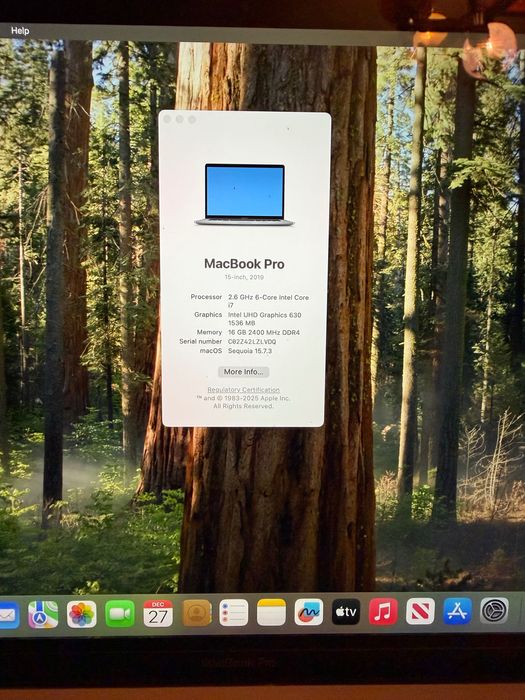
Task: Open Calendar showing Dec 27
Action: 158,613
